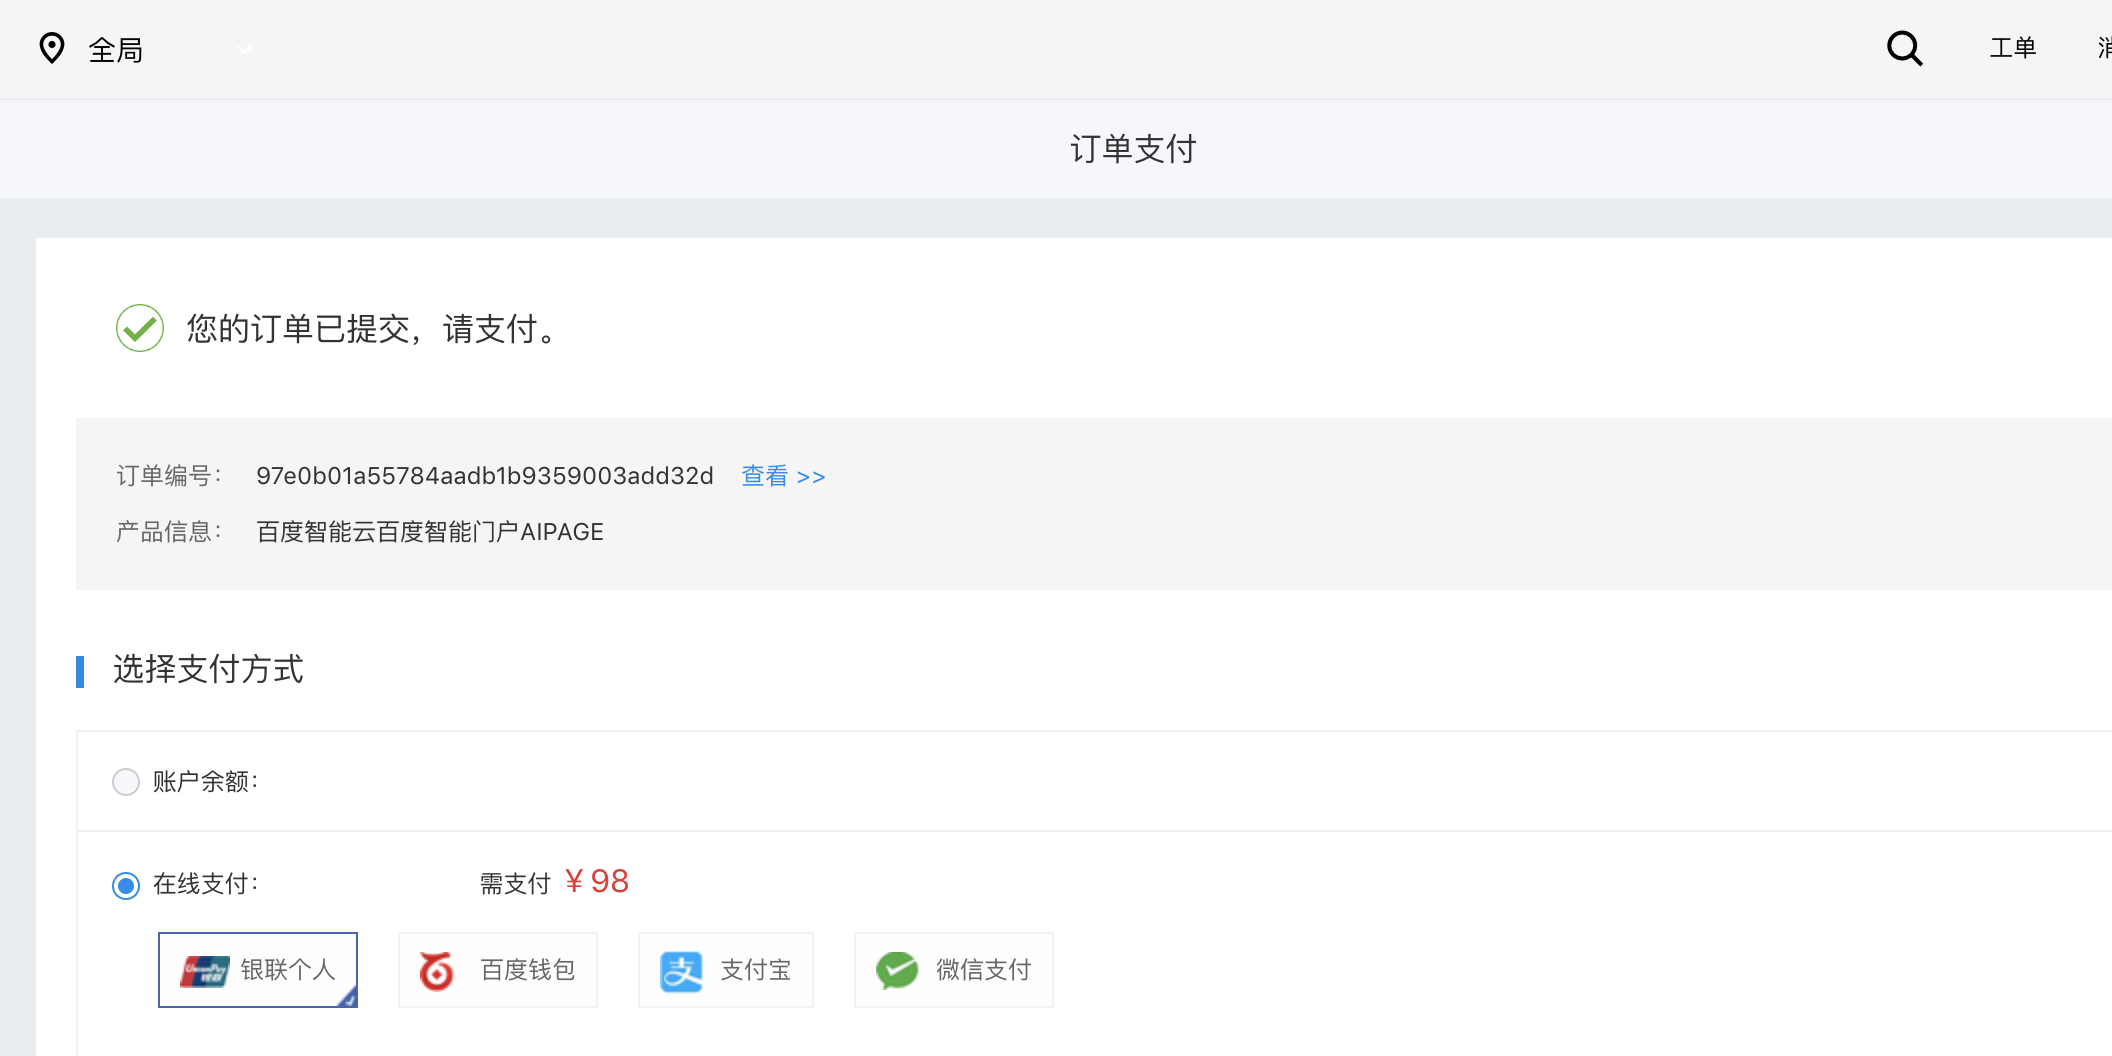Follow the 查看 >> order link
Viewport: 2112px width, 1056px height.
coord(783,476)
